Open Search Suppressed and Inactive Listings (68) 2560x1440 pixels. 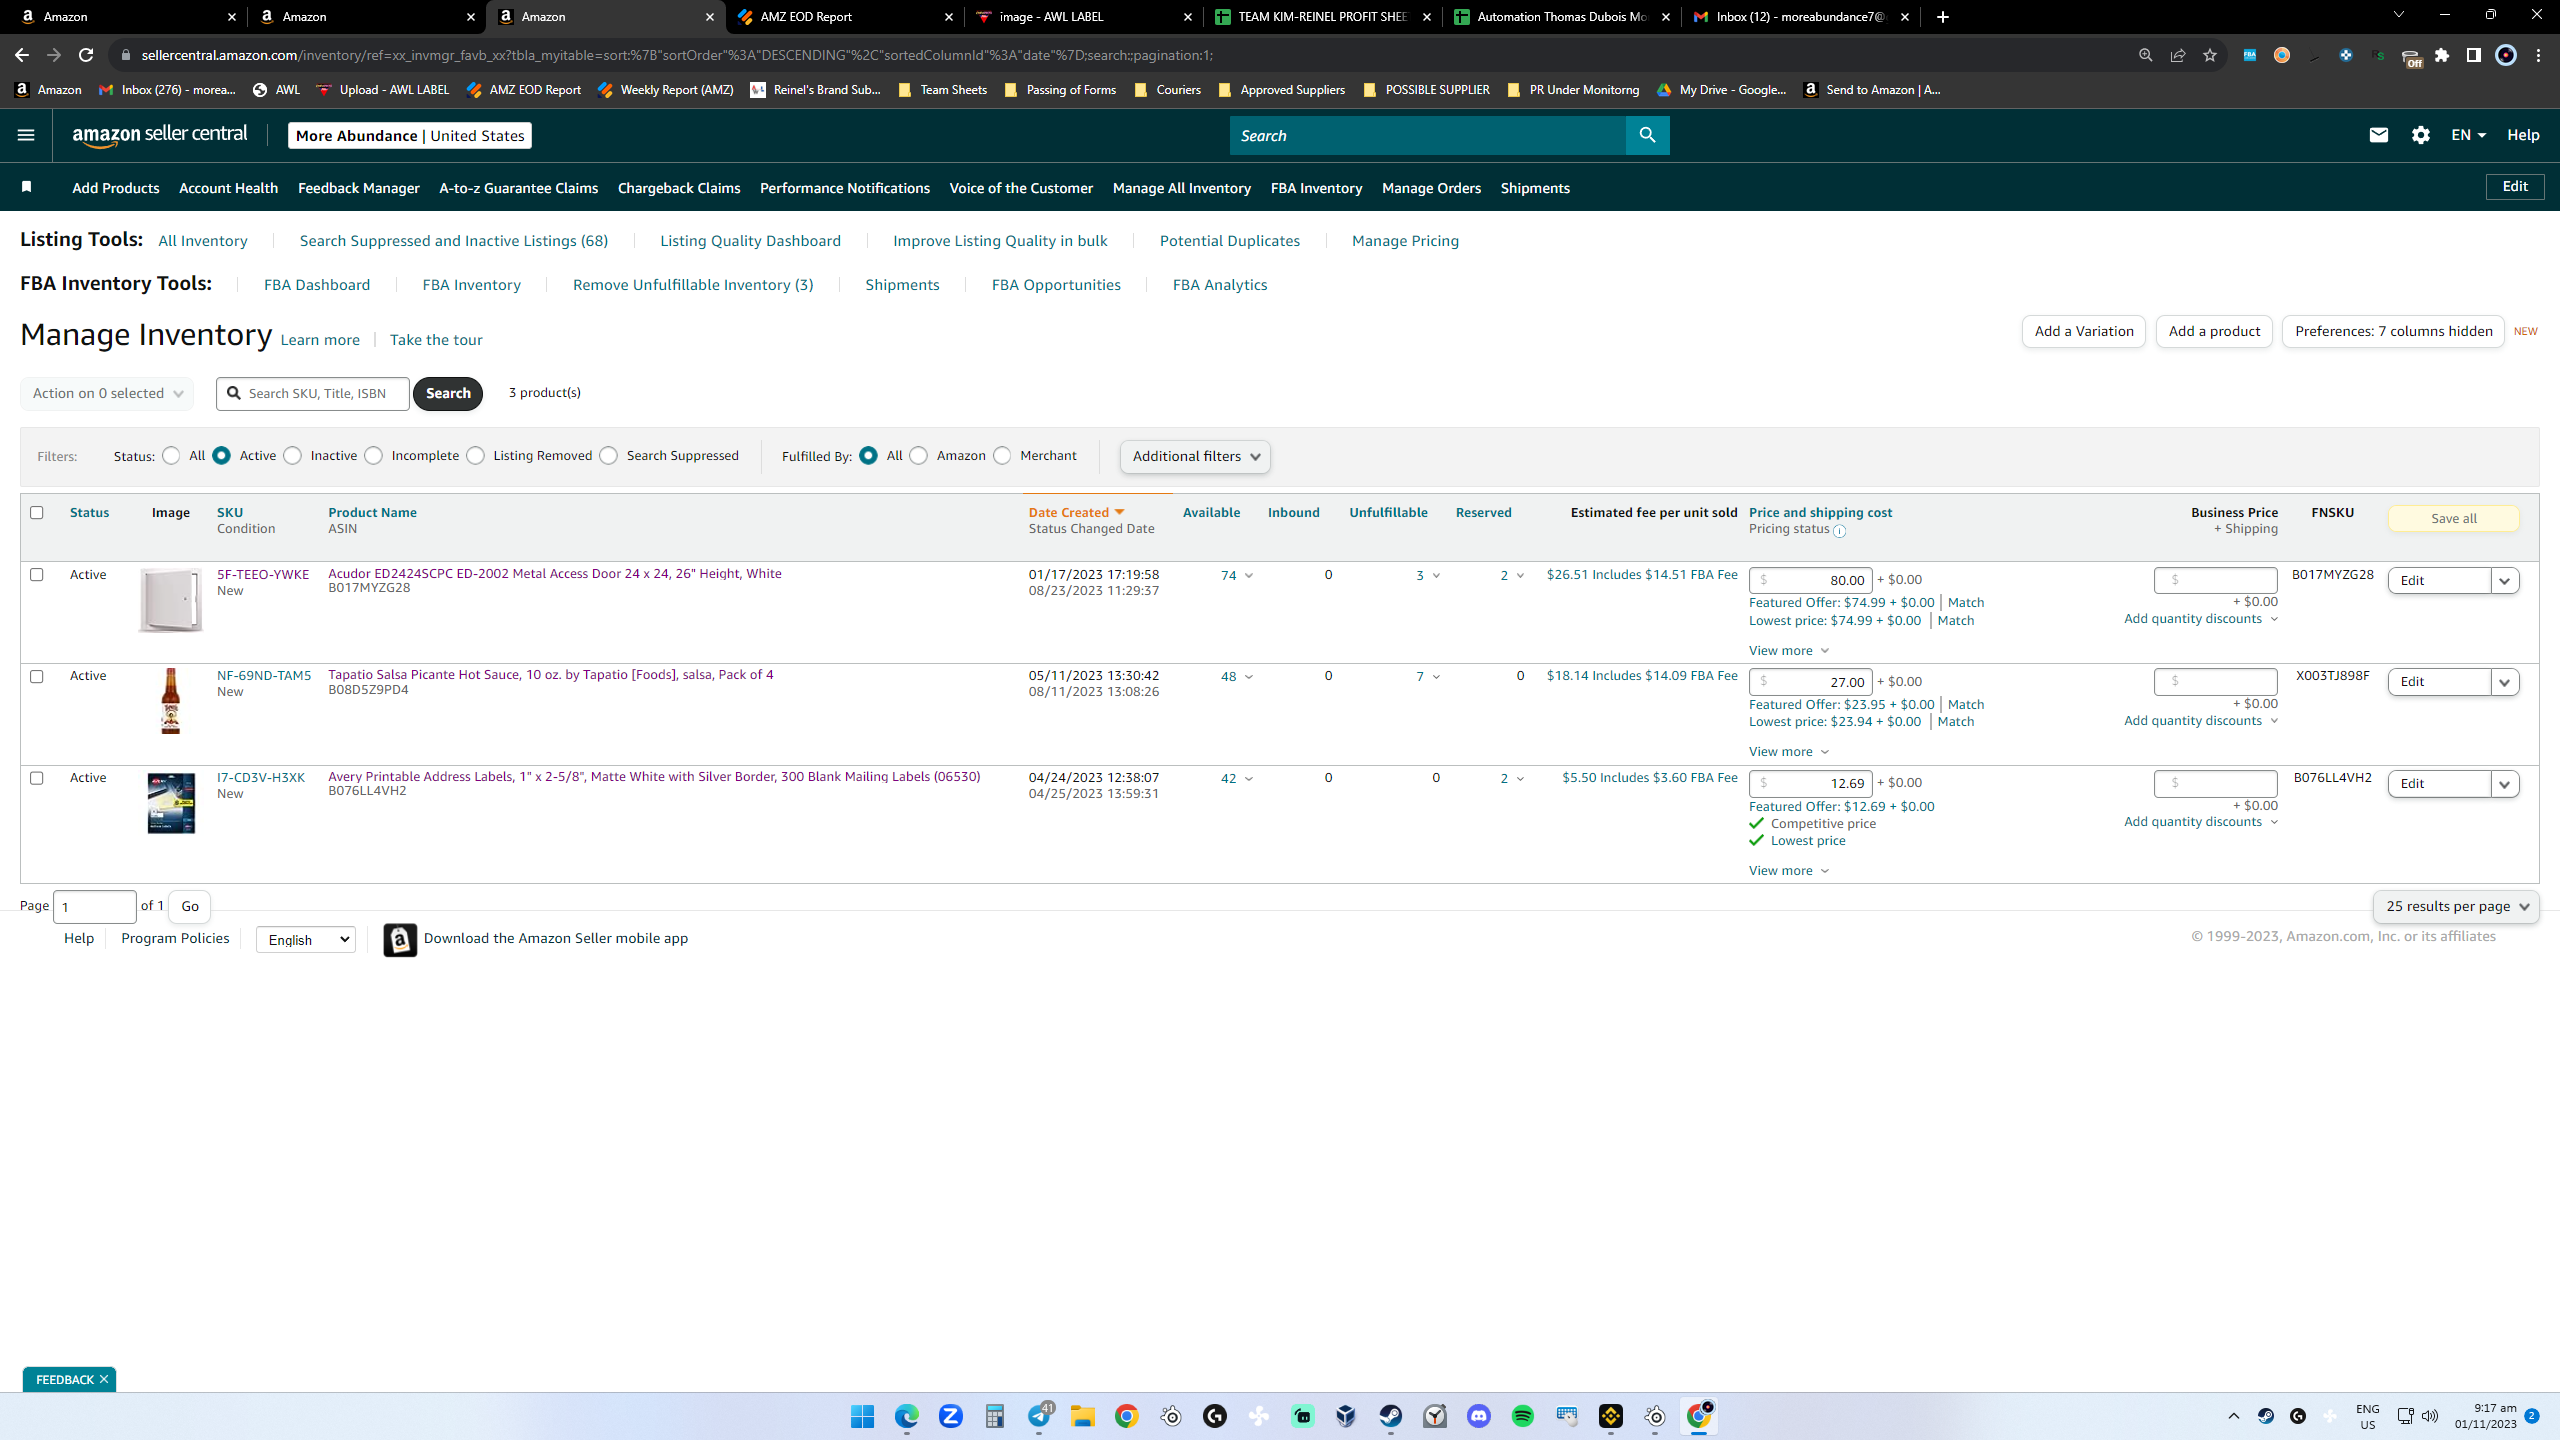[x=453, y=241]
